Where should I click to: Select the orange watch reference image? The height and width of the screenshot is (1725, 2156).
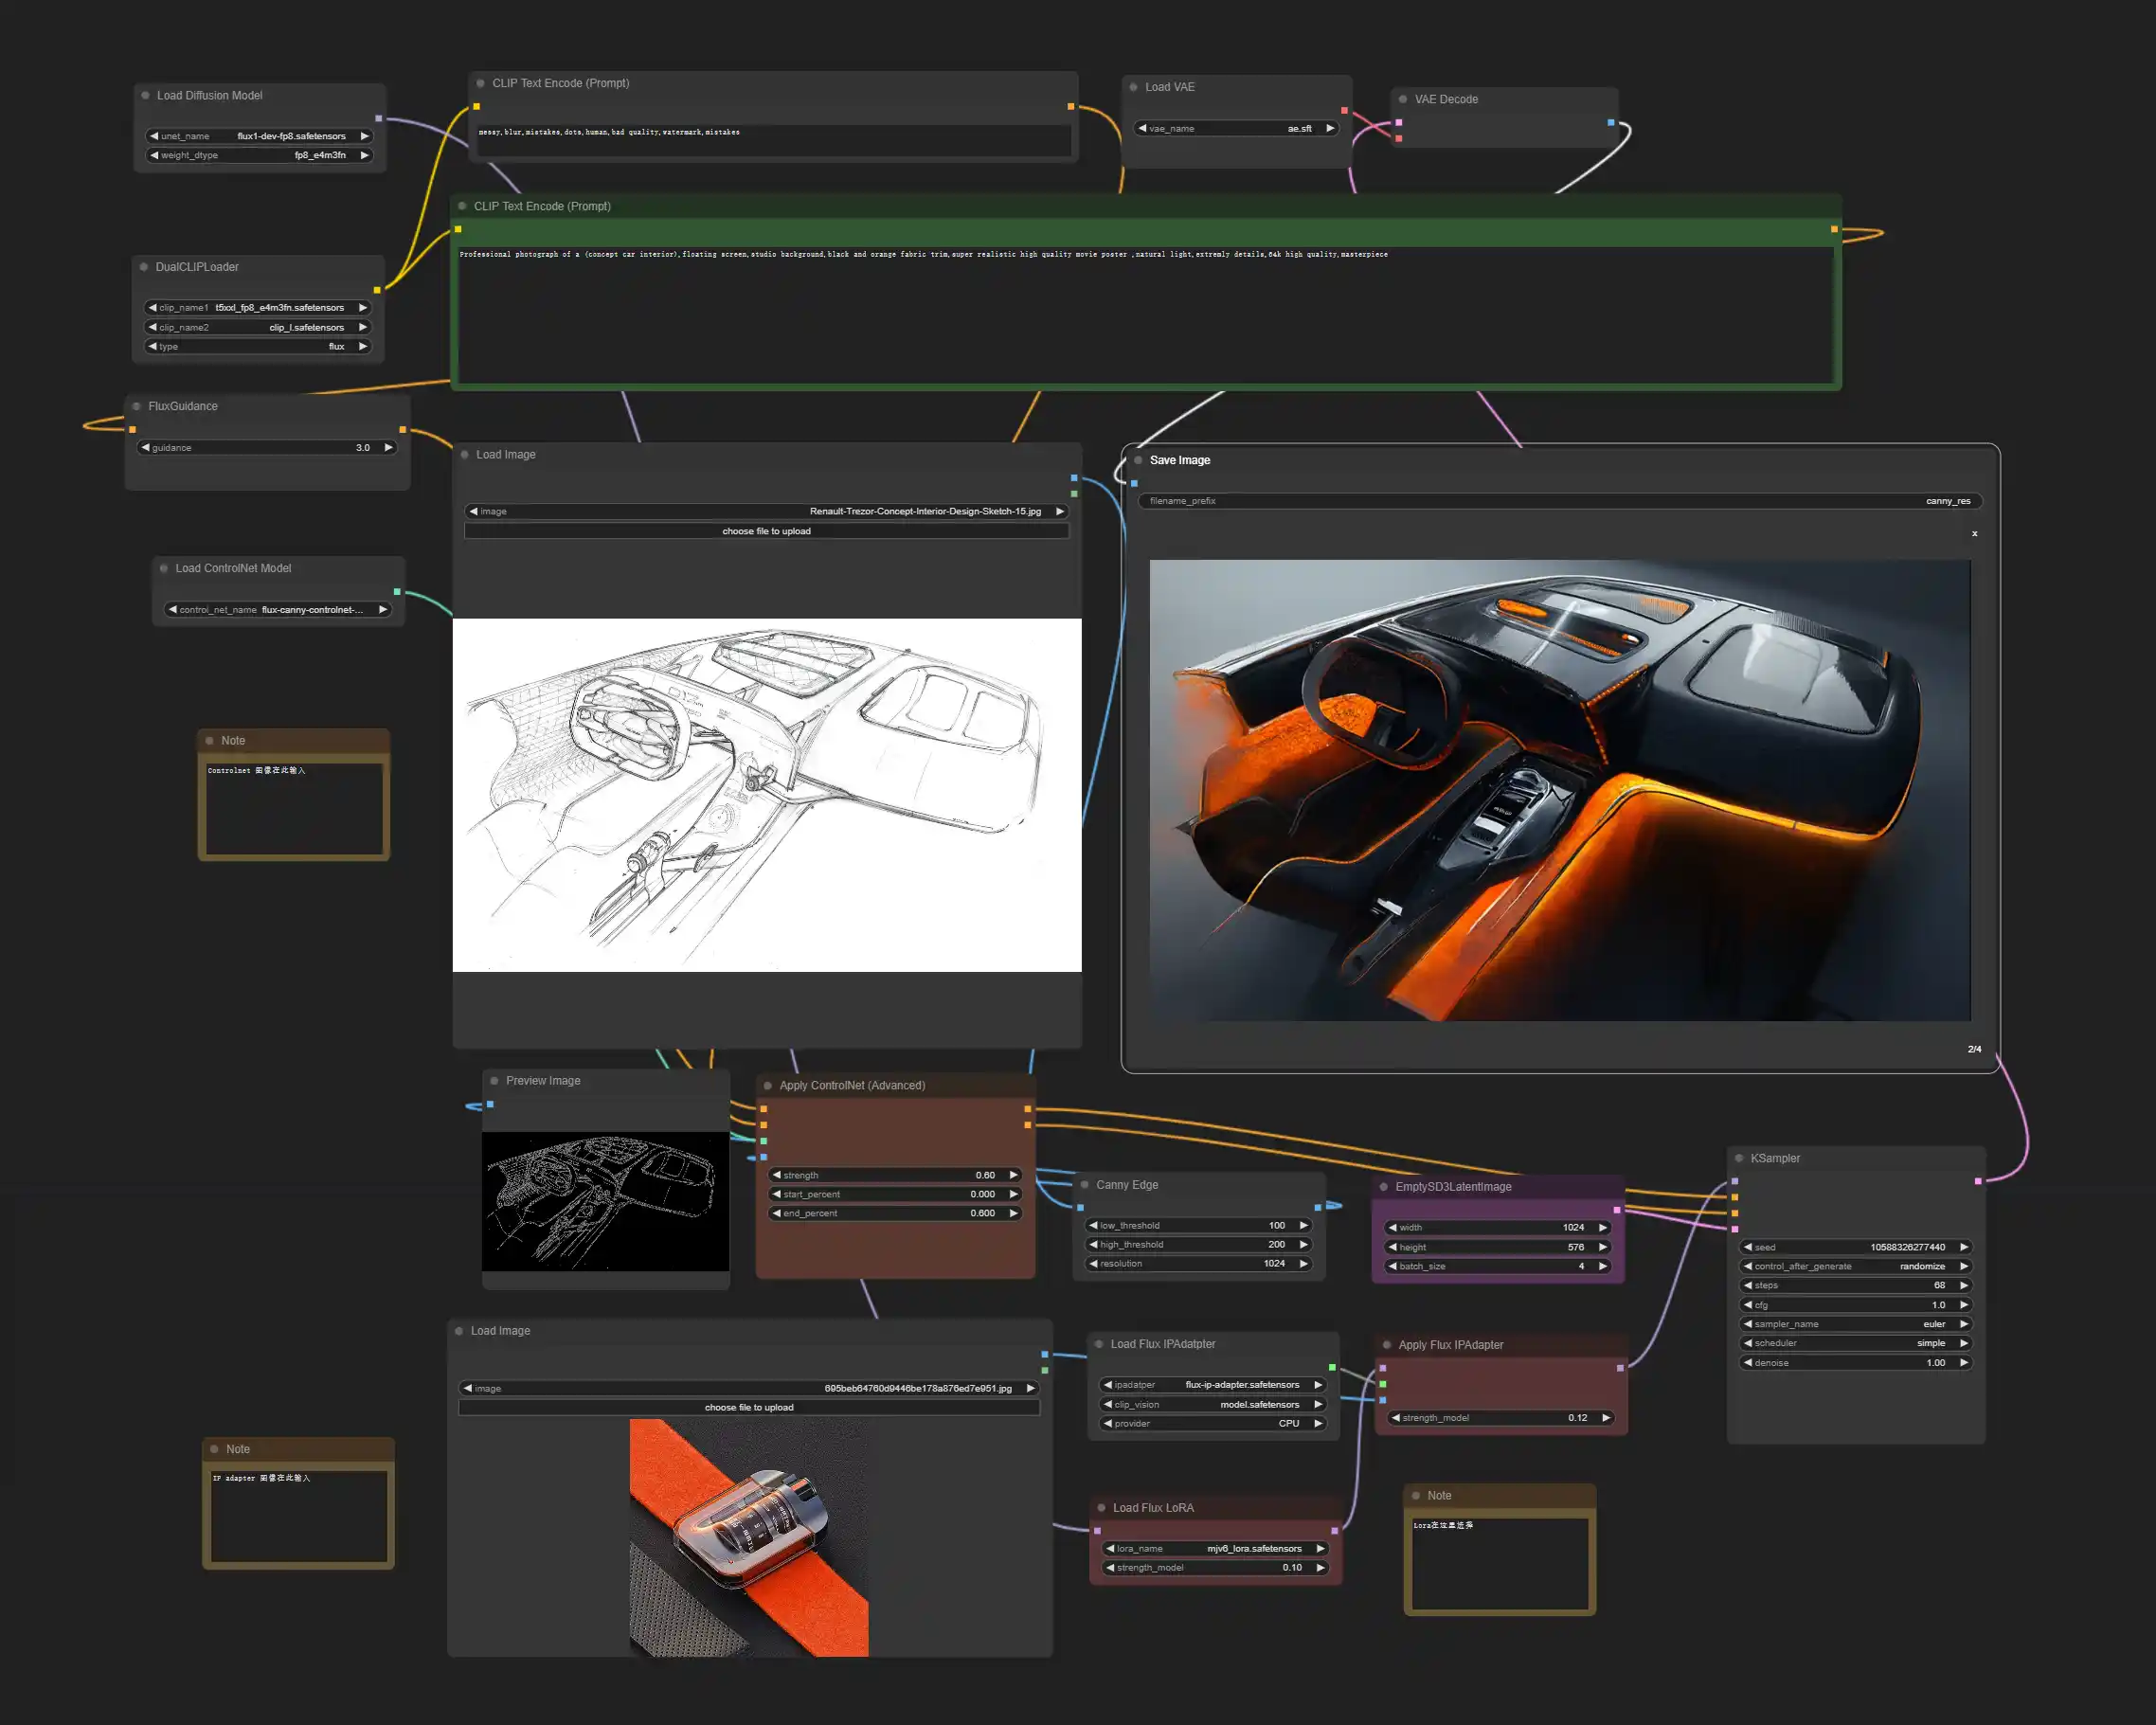point(749,1537)
